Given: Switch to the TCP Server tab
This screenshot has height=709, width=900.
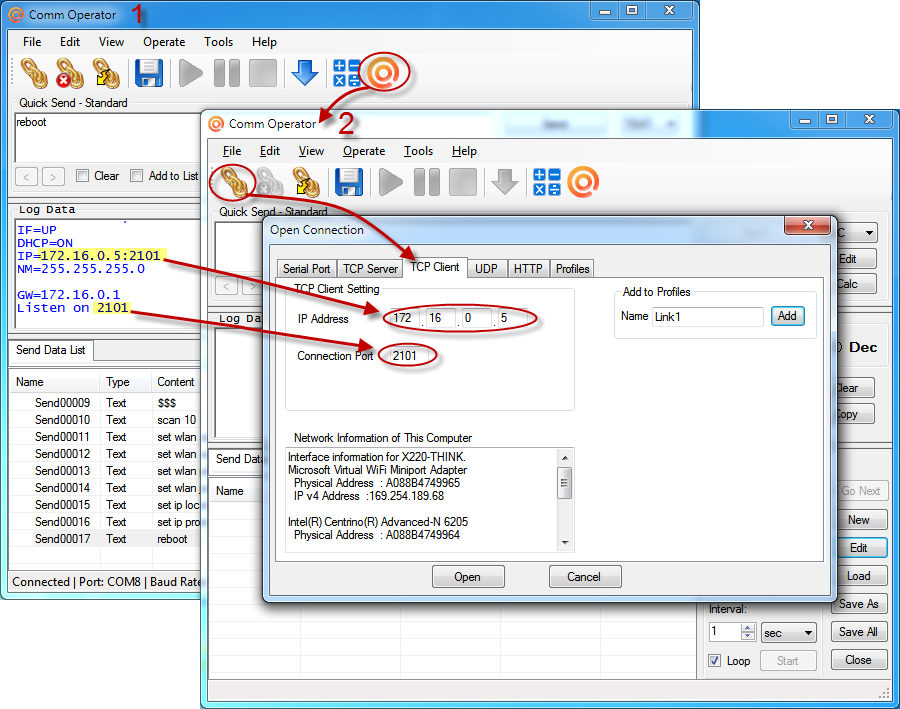Looking at the screenshot, I should click(x=370, y=269).
